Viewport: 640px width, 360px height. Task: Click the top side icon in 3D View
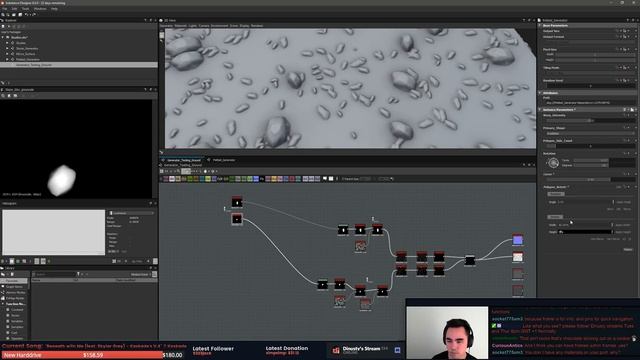(x=162, y=35)
